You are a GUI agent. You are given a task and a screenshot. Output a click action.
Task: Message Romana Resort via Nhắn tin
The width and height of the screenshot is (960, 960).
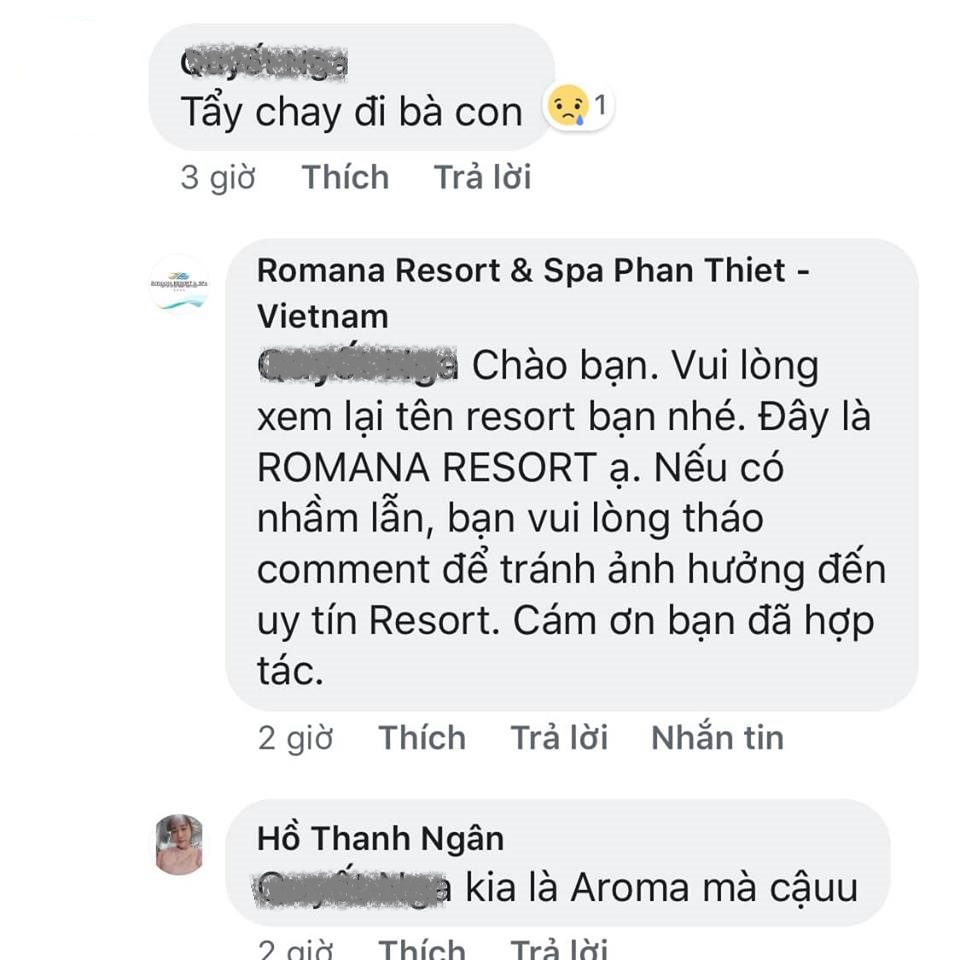(x=718, y=737)
